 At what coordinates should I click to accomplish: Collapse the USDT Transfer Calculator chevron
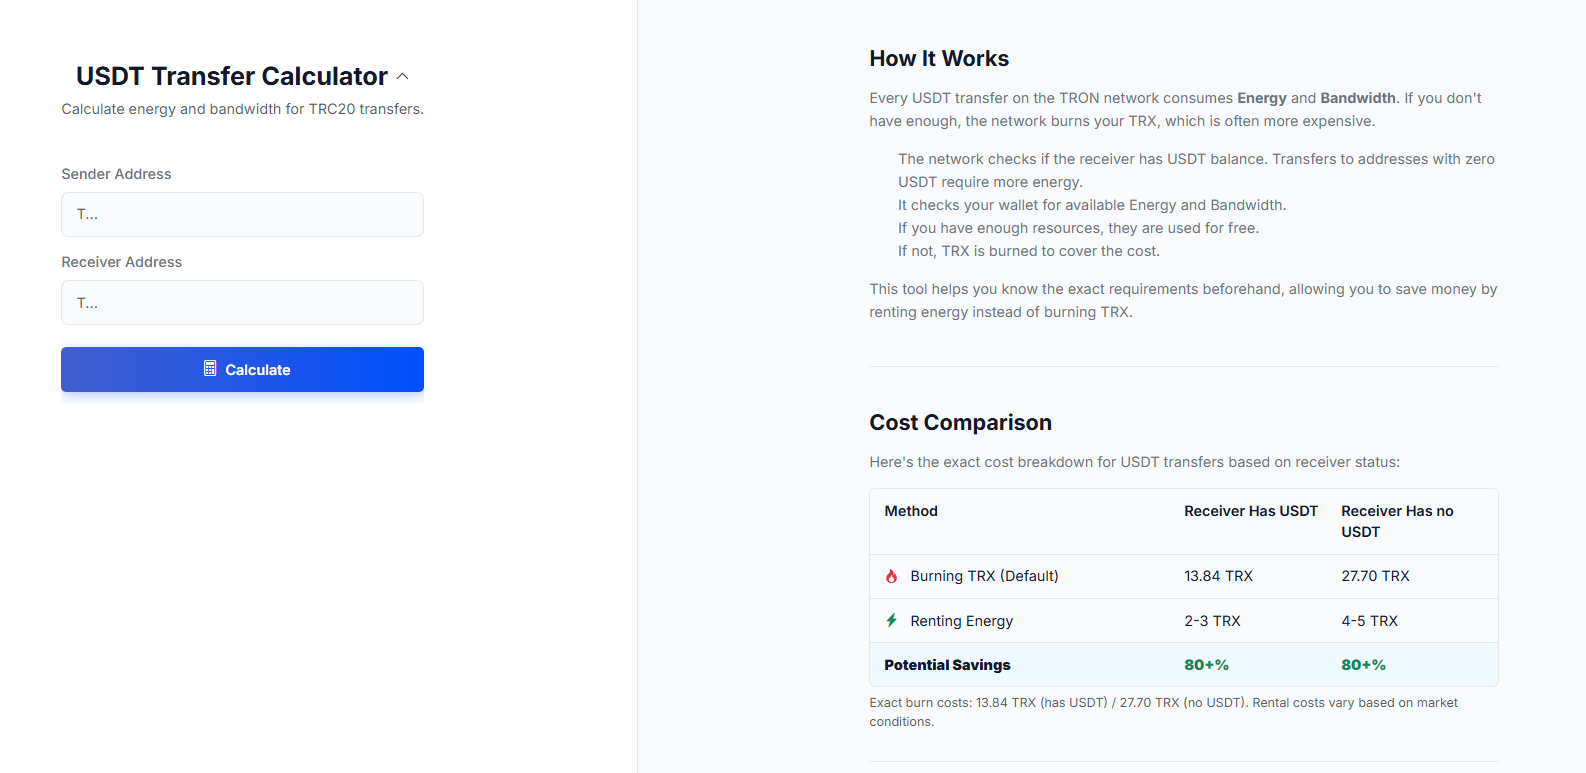coord(402,77)
